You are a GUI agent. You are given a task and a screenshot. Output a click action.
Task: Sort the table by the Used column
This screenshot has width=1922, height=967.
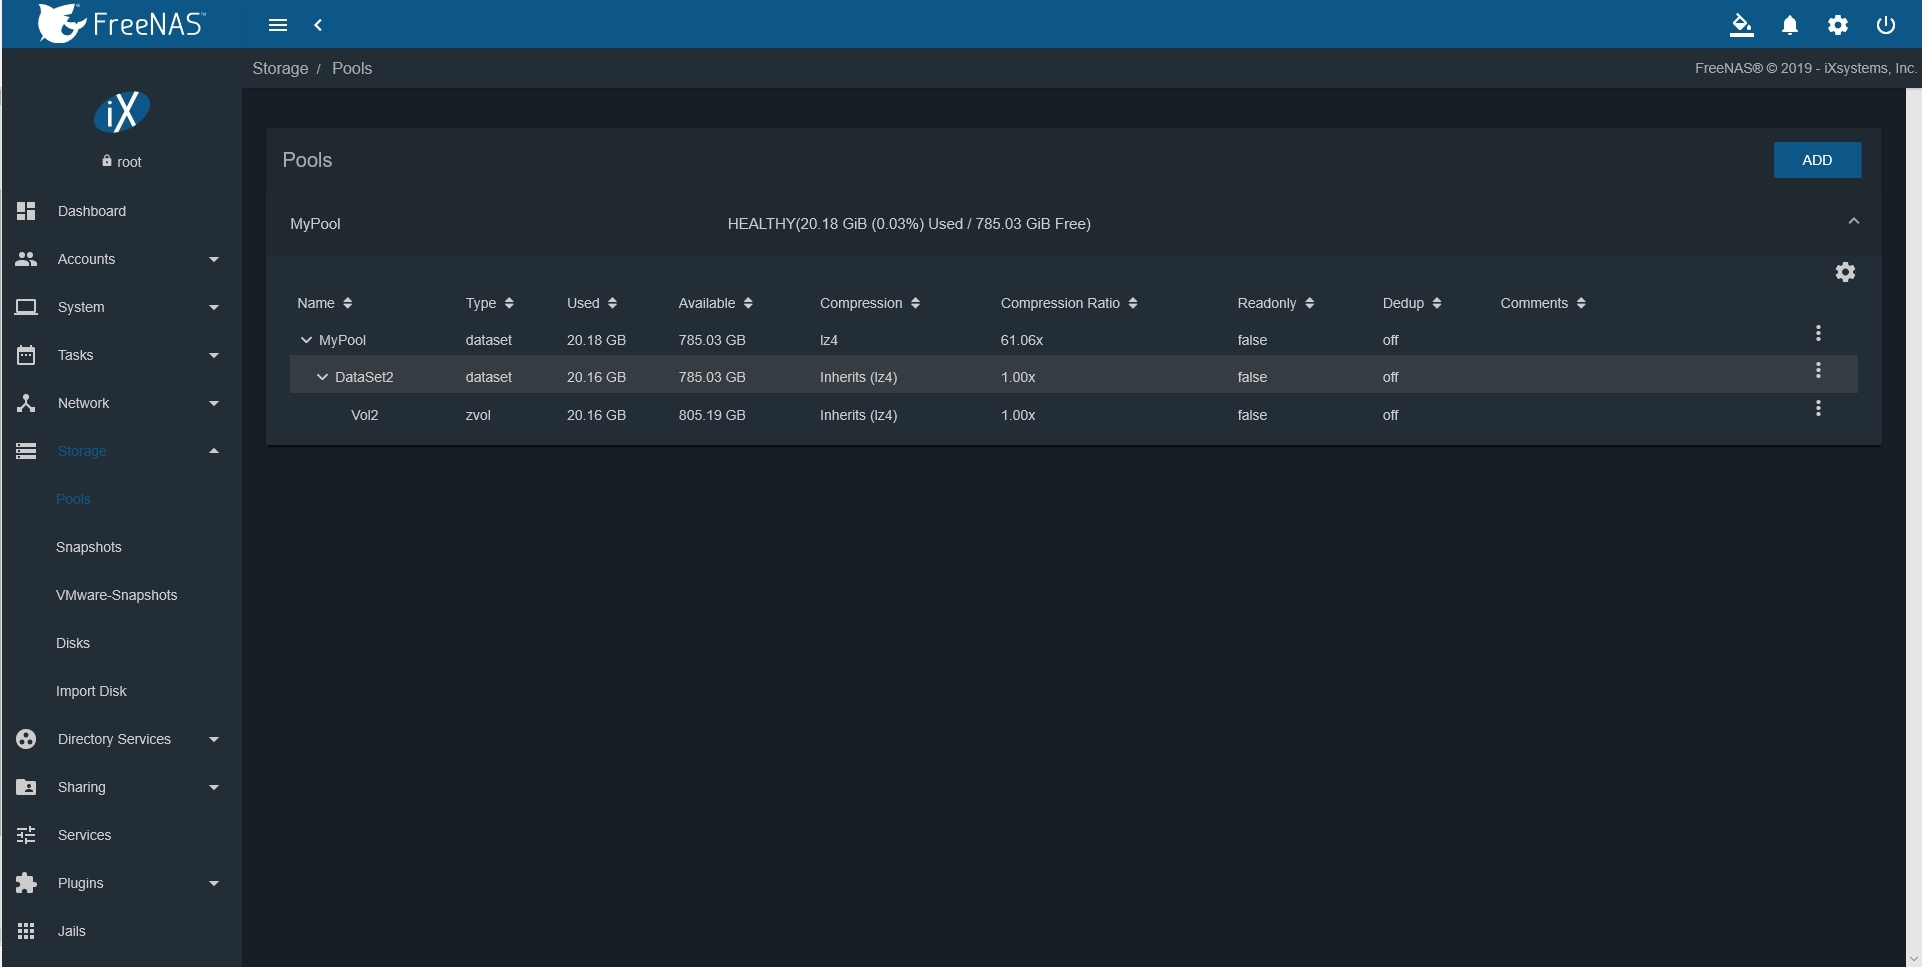591,303
